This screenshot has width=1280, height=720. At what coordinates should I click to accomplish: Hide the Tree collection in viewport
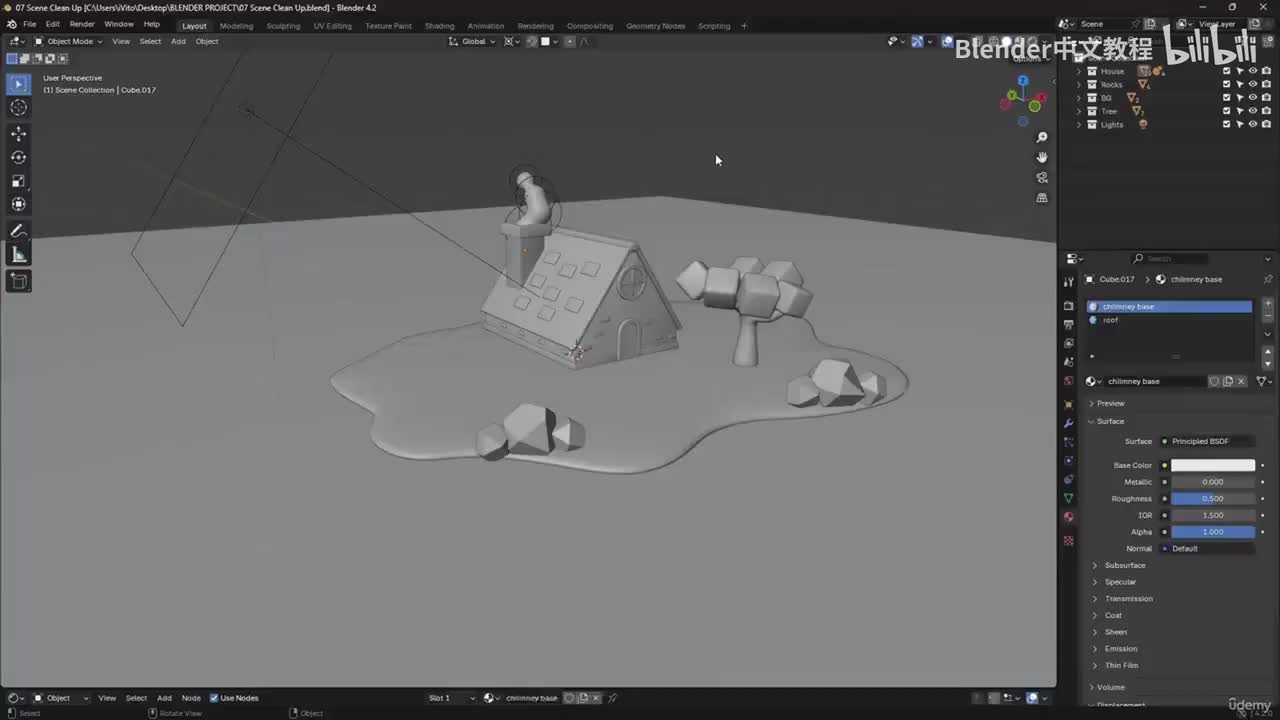pyautogui.click(x=1253, y=111)
